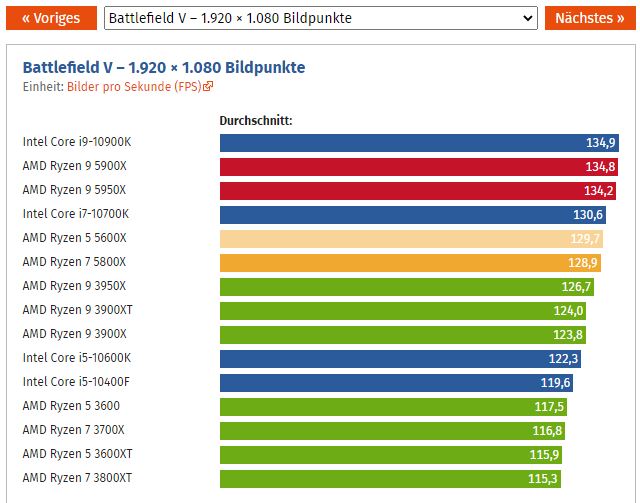Viewport: 640px width, 503px height.
Task: Select the AMD Ryzen 9 3950X label
Action: pyautogui.click(x=75, y=286)
